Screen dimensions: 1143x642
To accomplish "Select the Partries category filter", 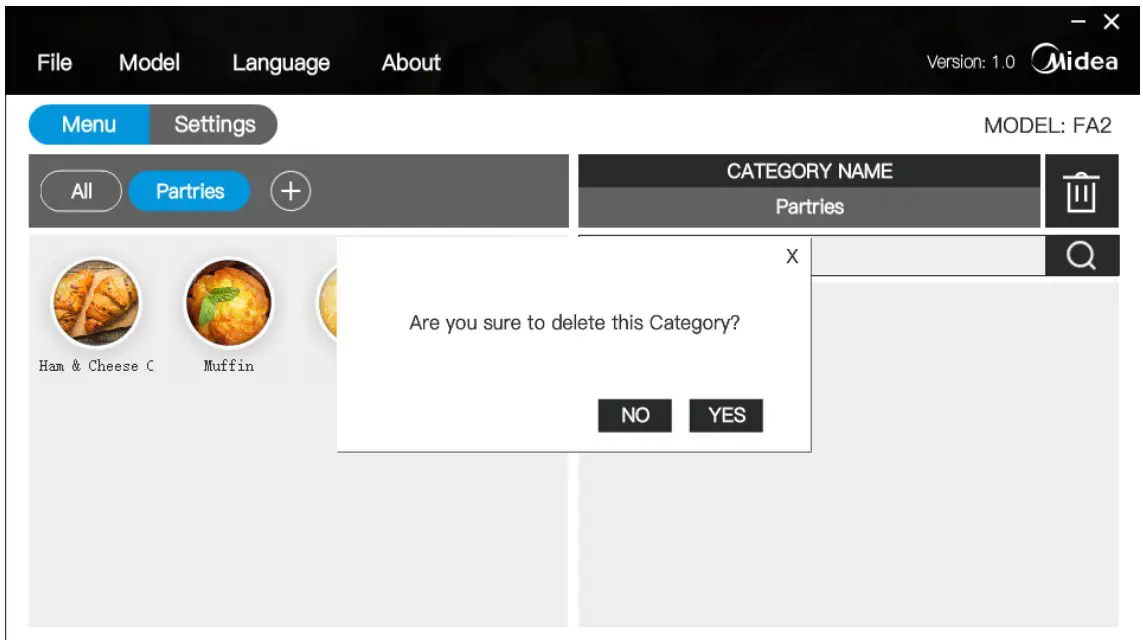I will point(189,190).
